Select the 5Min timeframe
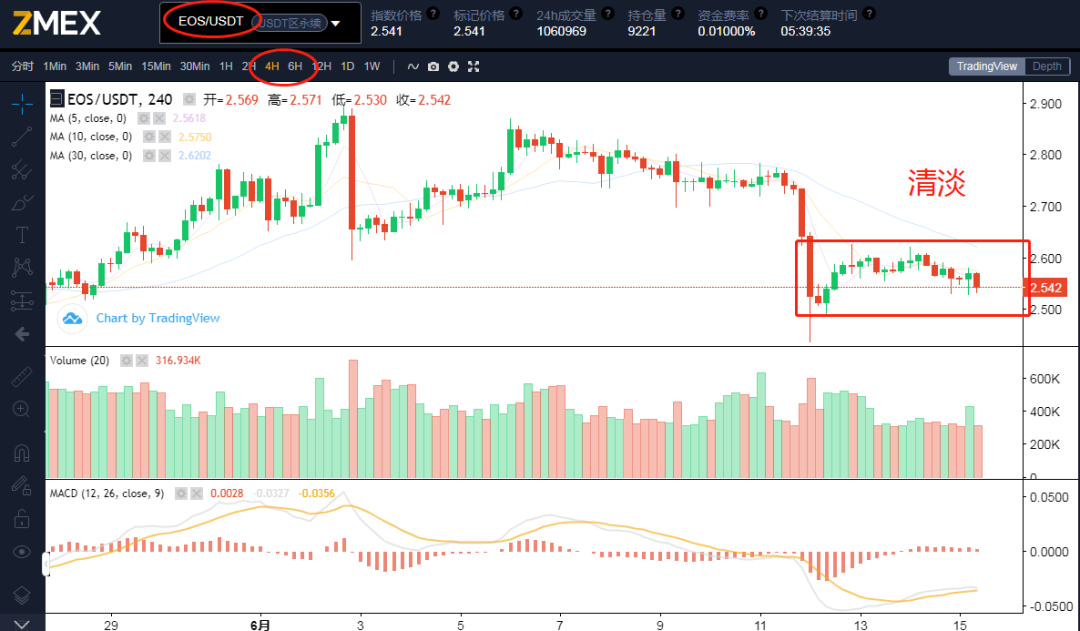Viewport: 1080px width, 631px height. pyautogui.click(x=120, y=66)
